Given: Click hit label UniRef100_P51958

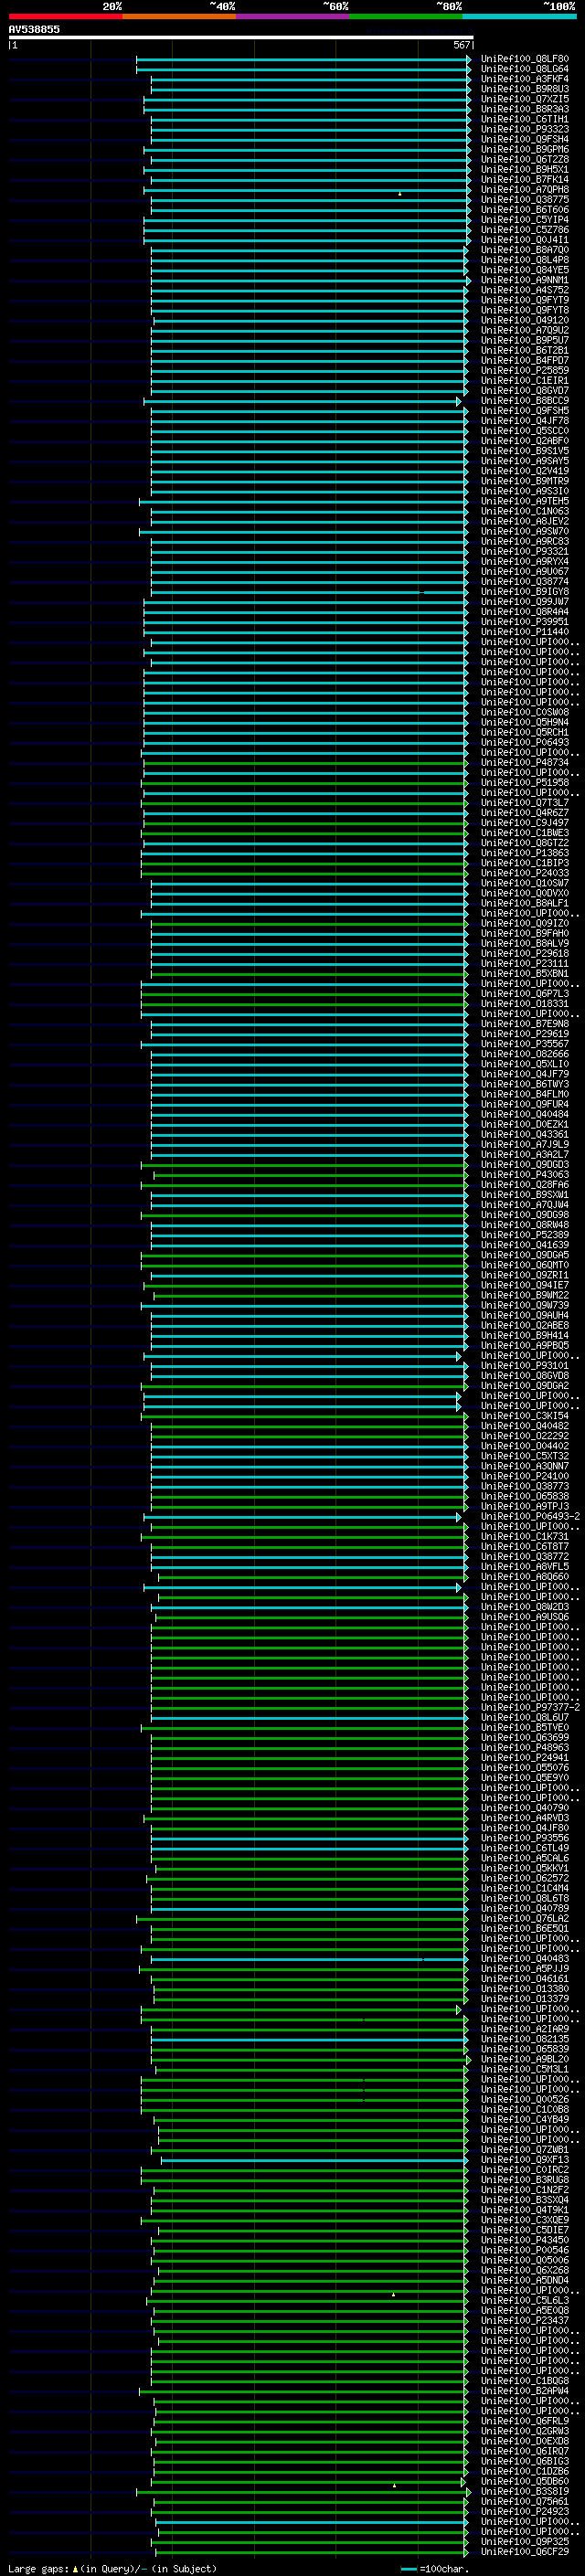Looking at the screenshot, I should coord(525,783).
